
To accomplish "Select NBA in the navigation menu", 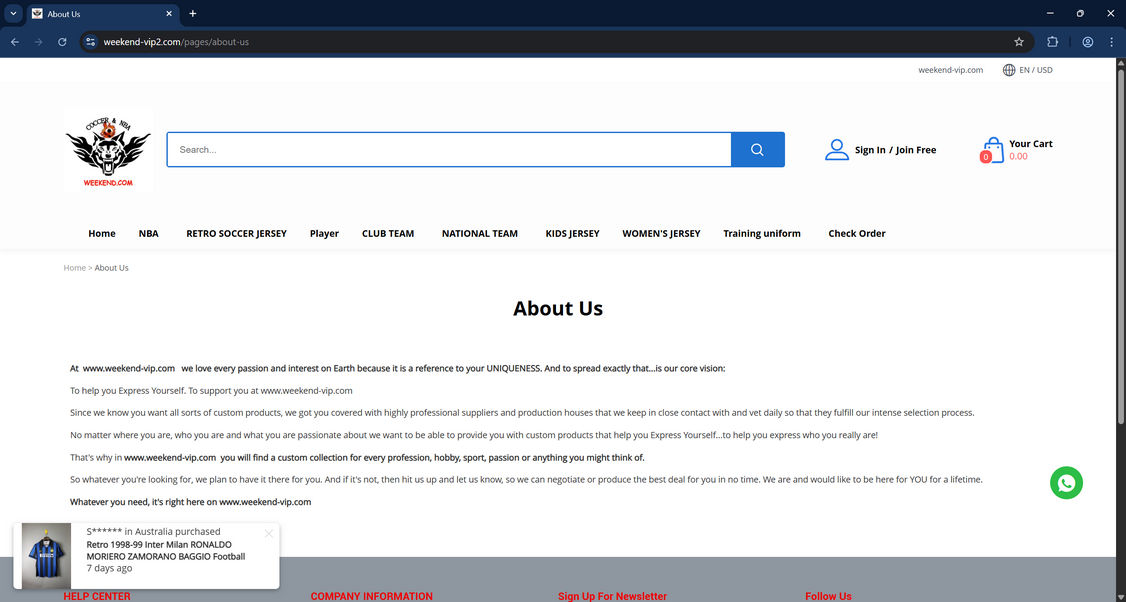I will (x=148, y=233).
